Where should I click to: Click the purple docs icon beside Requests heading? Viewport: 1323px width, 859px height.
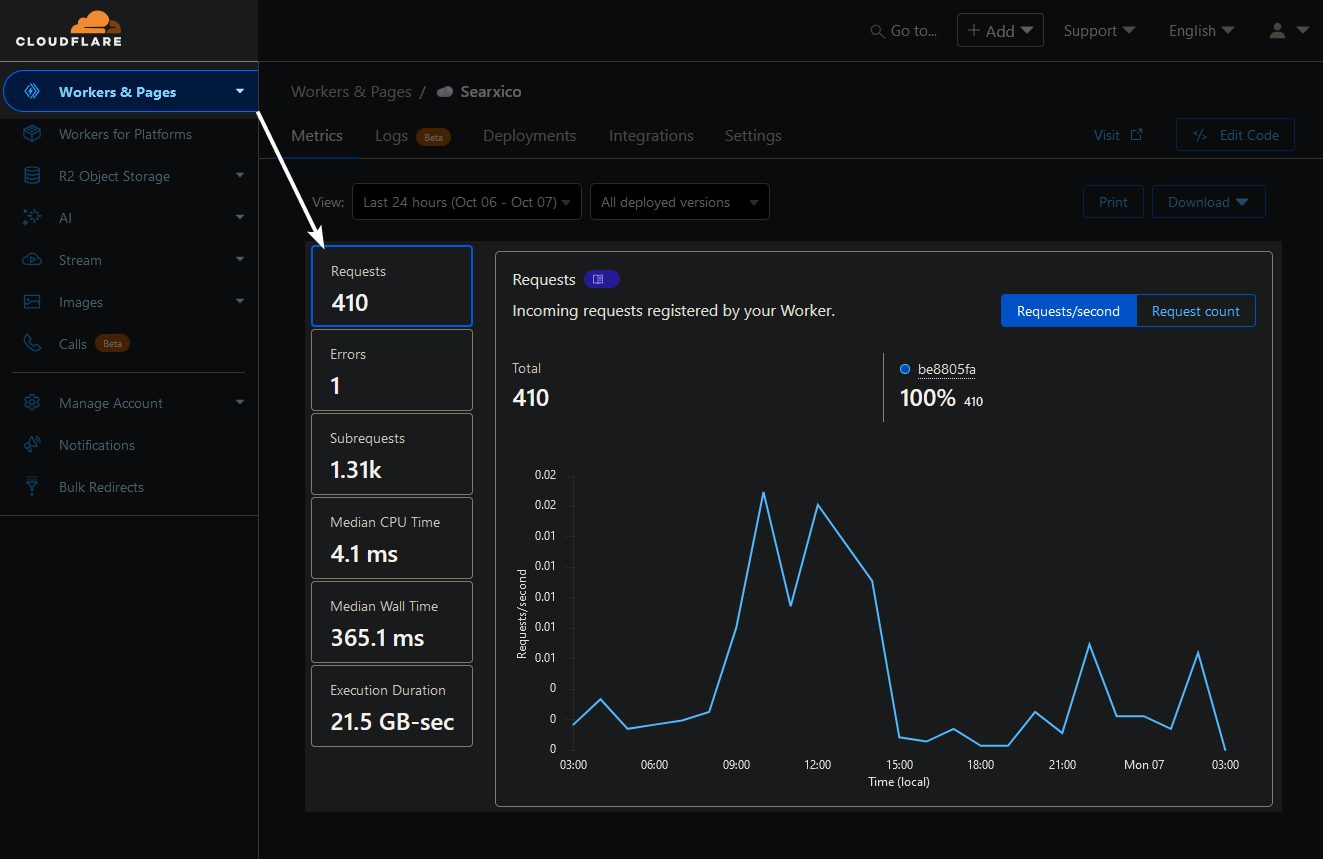(x=602, y=279)
